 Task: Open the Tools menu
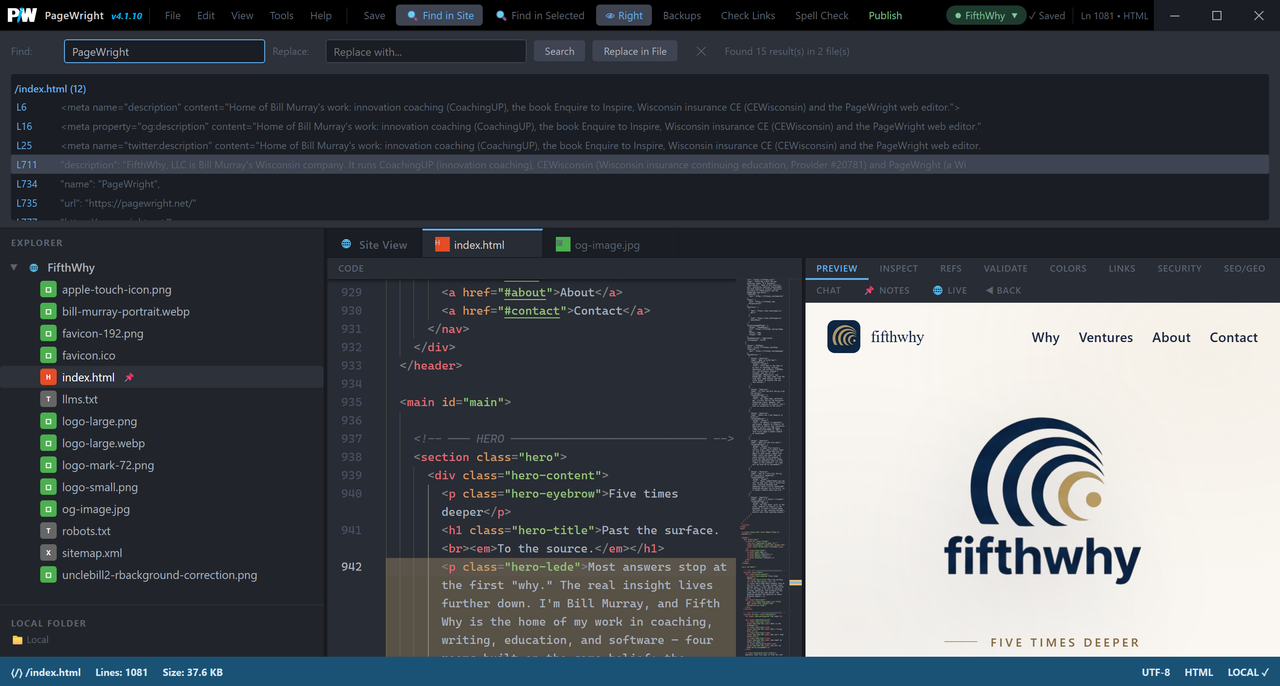[282, 15]
